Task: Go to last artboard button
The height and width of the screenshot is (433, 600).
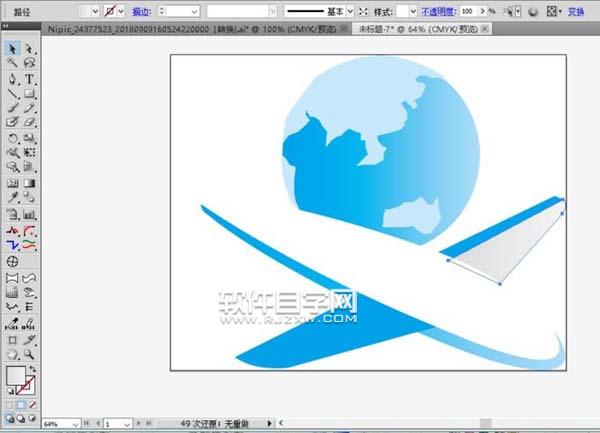Action: point(149,423)
